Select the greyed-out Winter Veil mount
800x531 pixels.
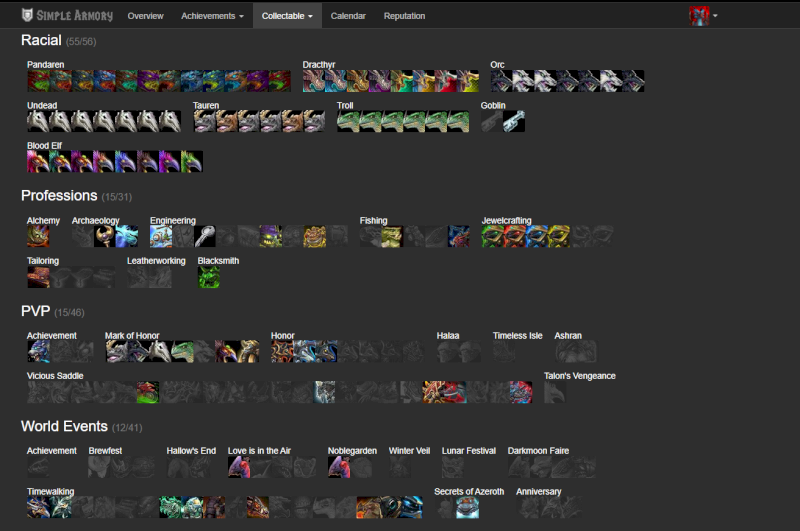[400, 467]
